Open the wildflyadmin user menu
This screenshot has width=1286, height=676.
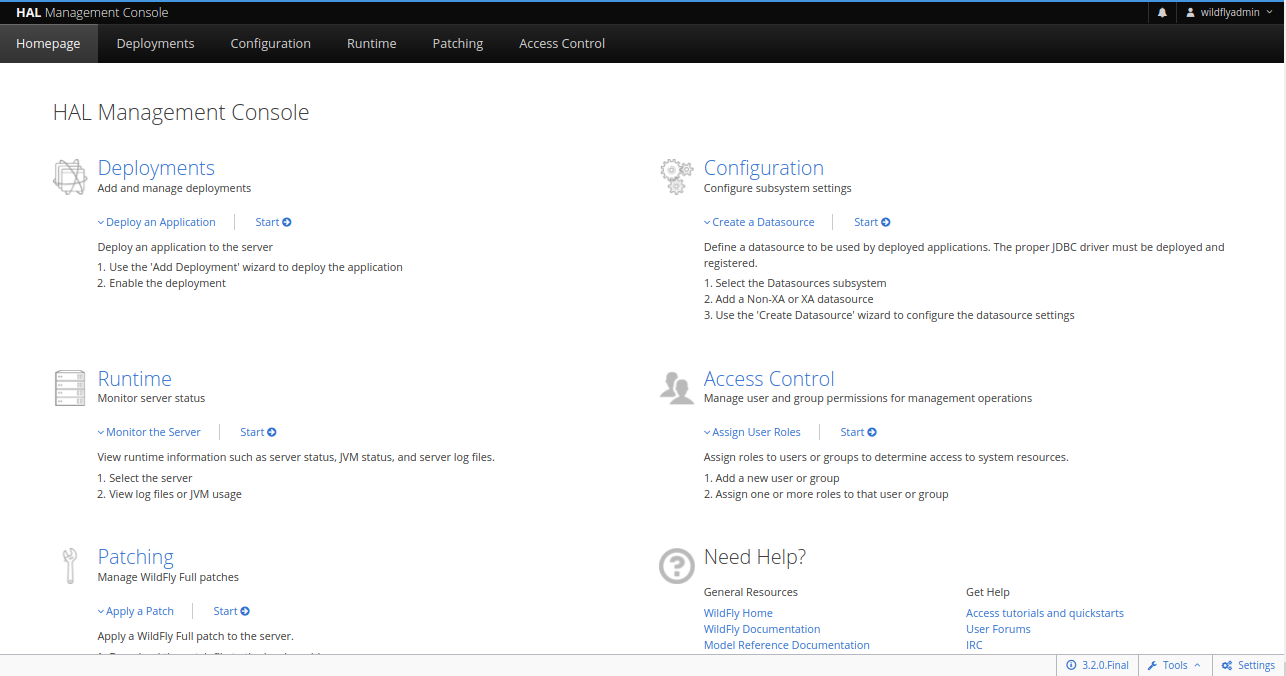1229,13
